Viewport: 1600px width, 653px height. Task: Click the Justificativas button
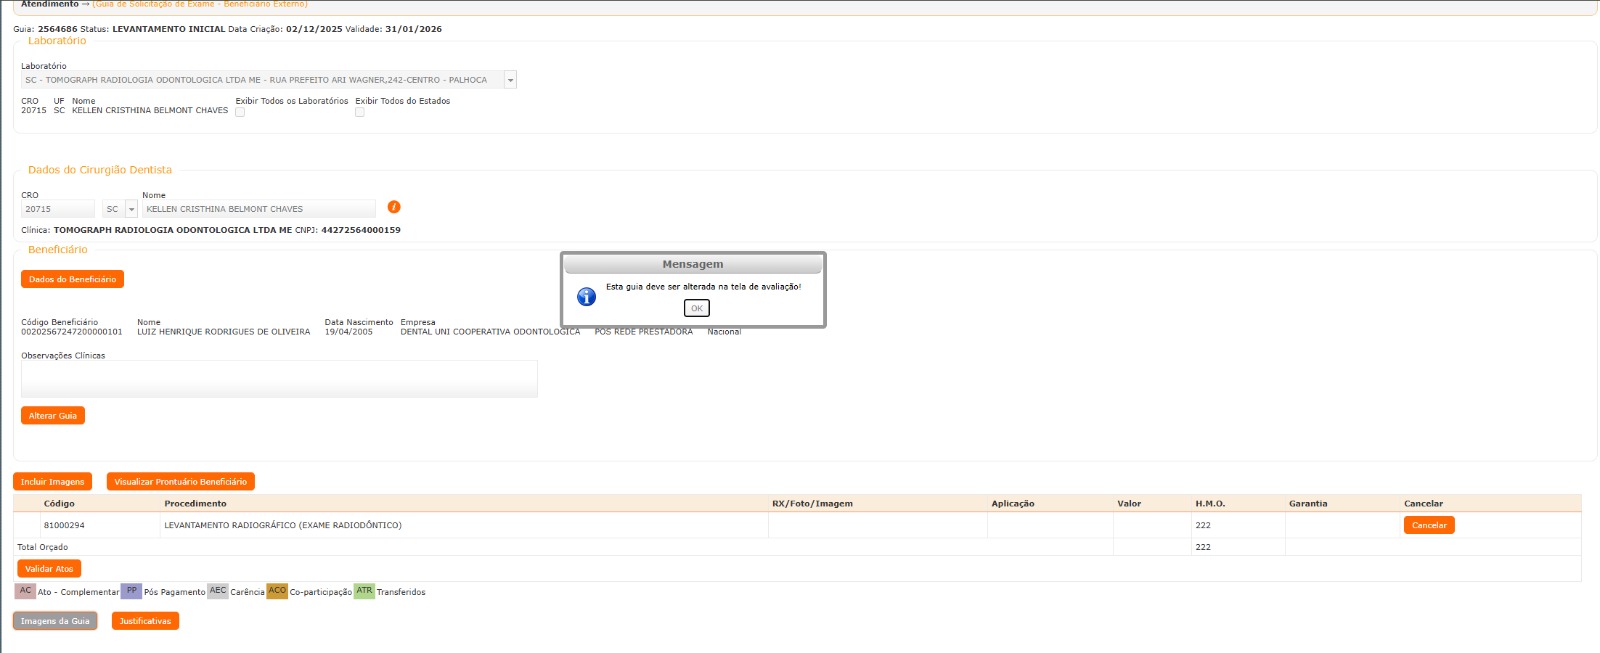(x=145, y=621)
